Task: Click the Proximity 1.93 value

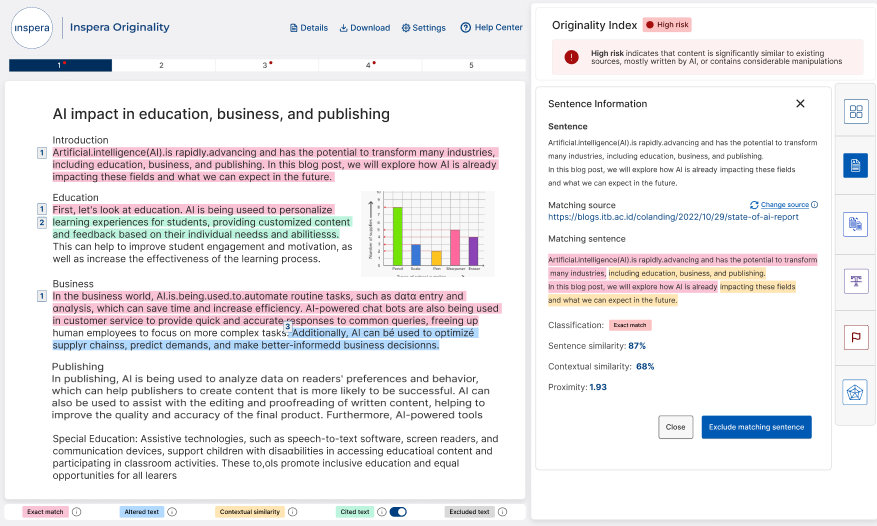Action: point(598,387)
